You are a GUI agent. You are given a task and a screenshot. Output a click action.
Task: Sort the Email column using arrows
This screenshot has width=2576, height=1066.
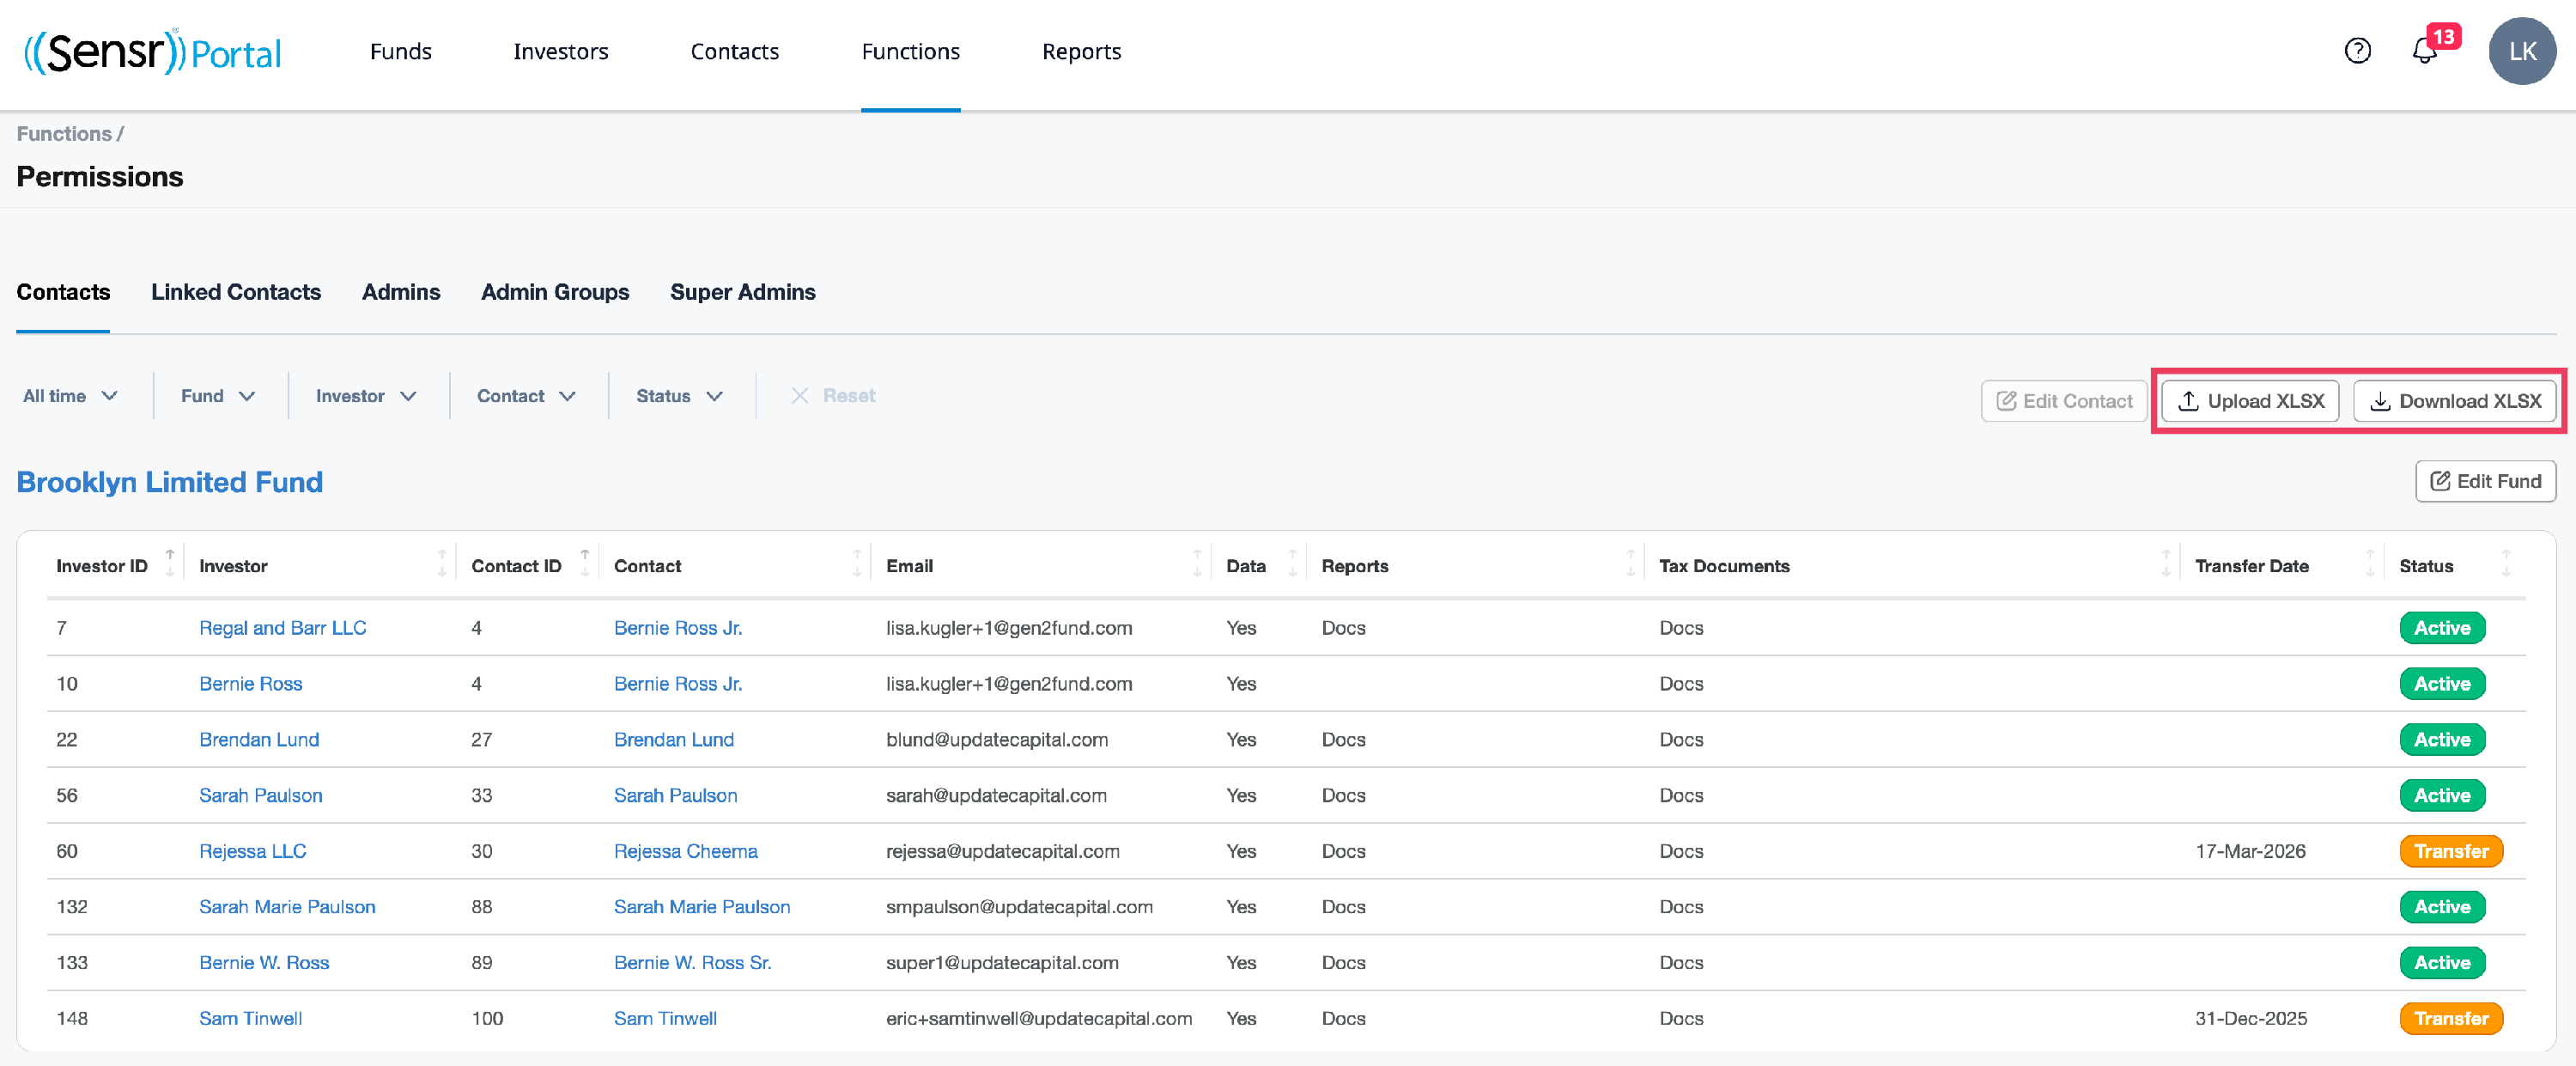(x=1197, y=564)
